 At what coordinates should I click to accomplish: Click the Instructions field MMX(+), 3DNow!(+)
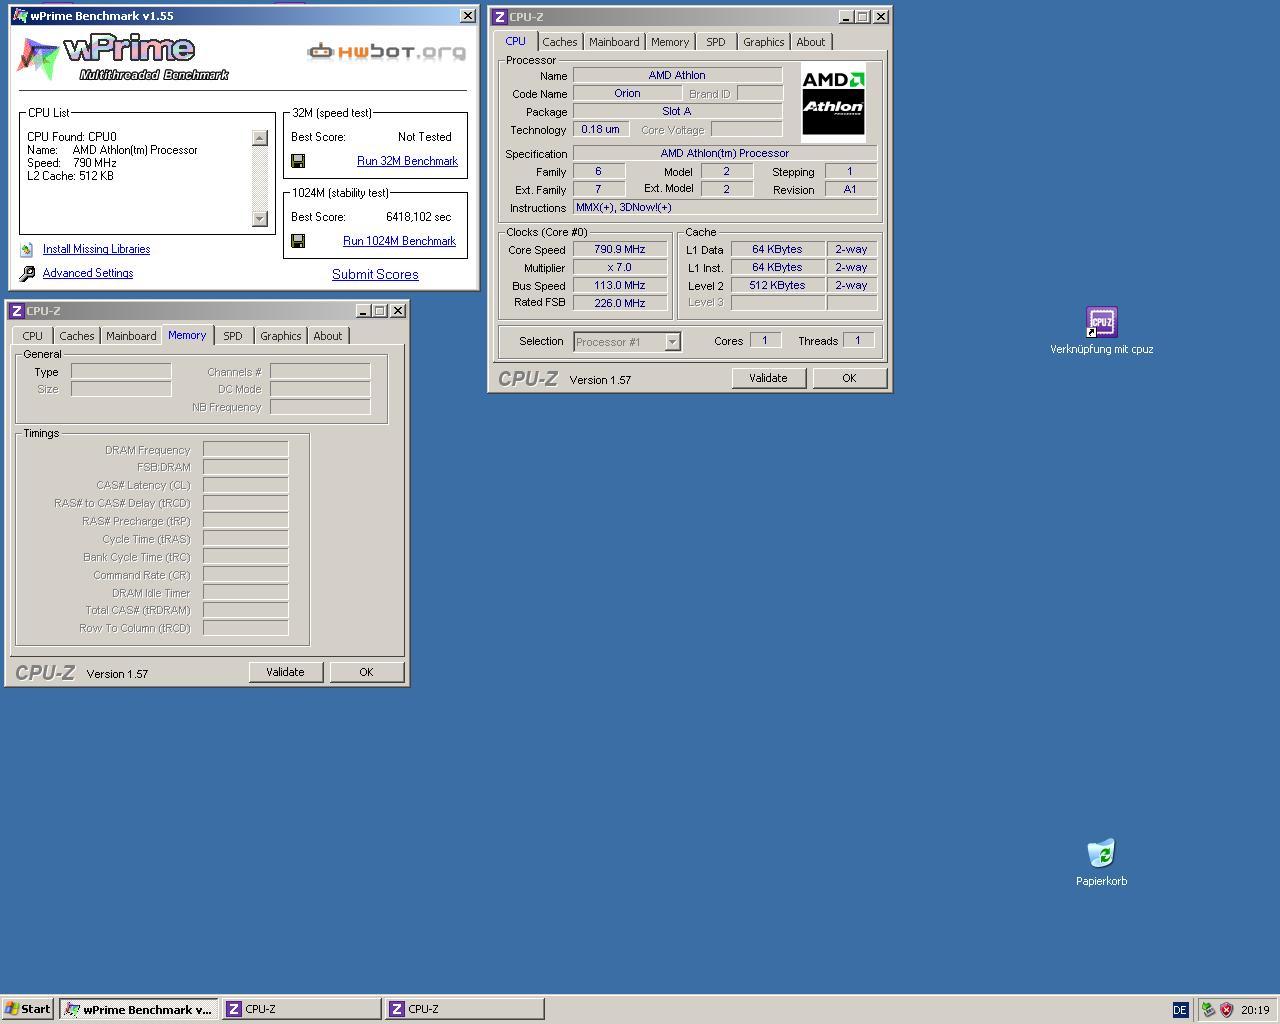point(725,208)
